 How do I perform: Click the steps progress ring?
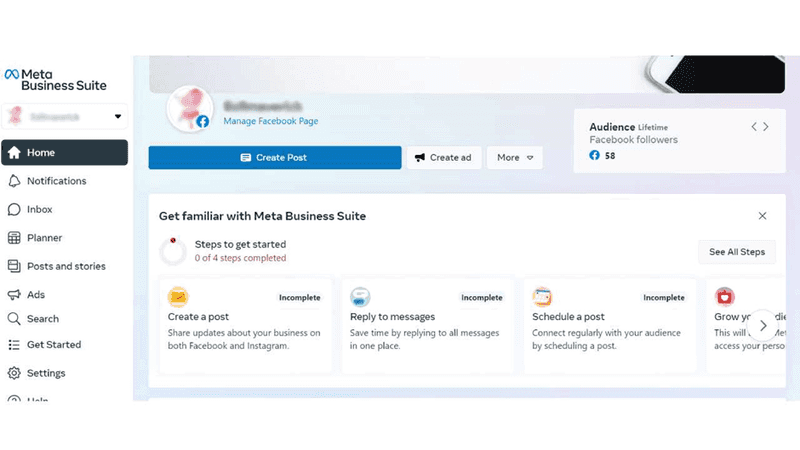tap(173, 251)
